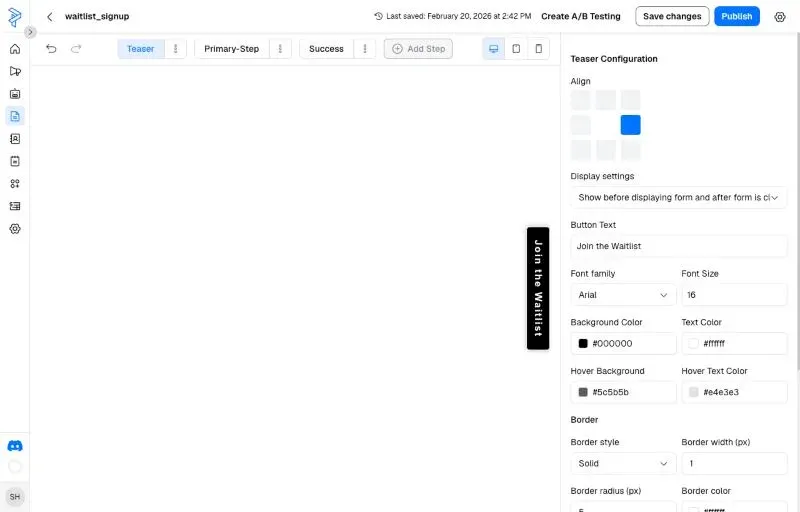Select mobile preview mode
The height and width of the screenshot is (512, 800).
pos(538,49)
